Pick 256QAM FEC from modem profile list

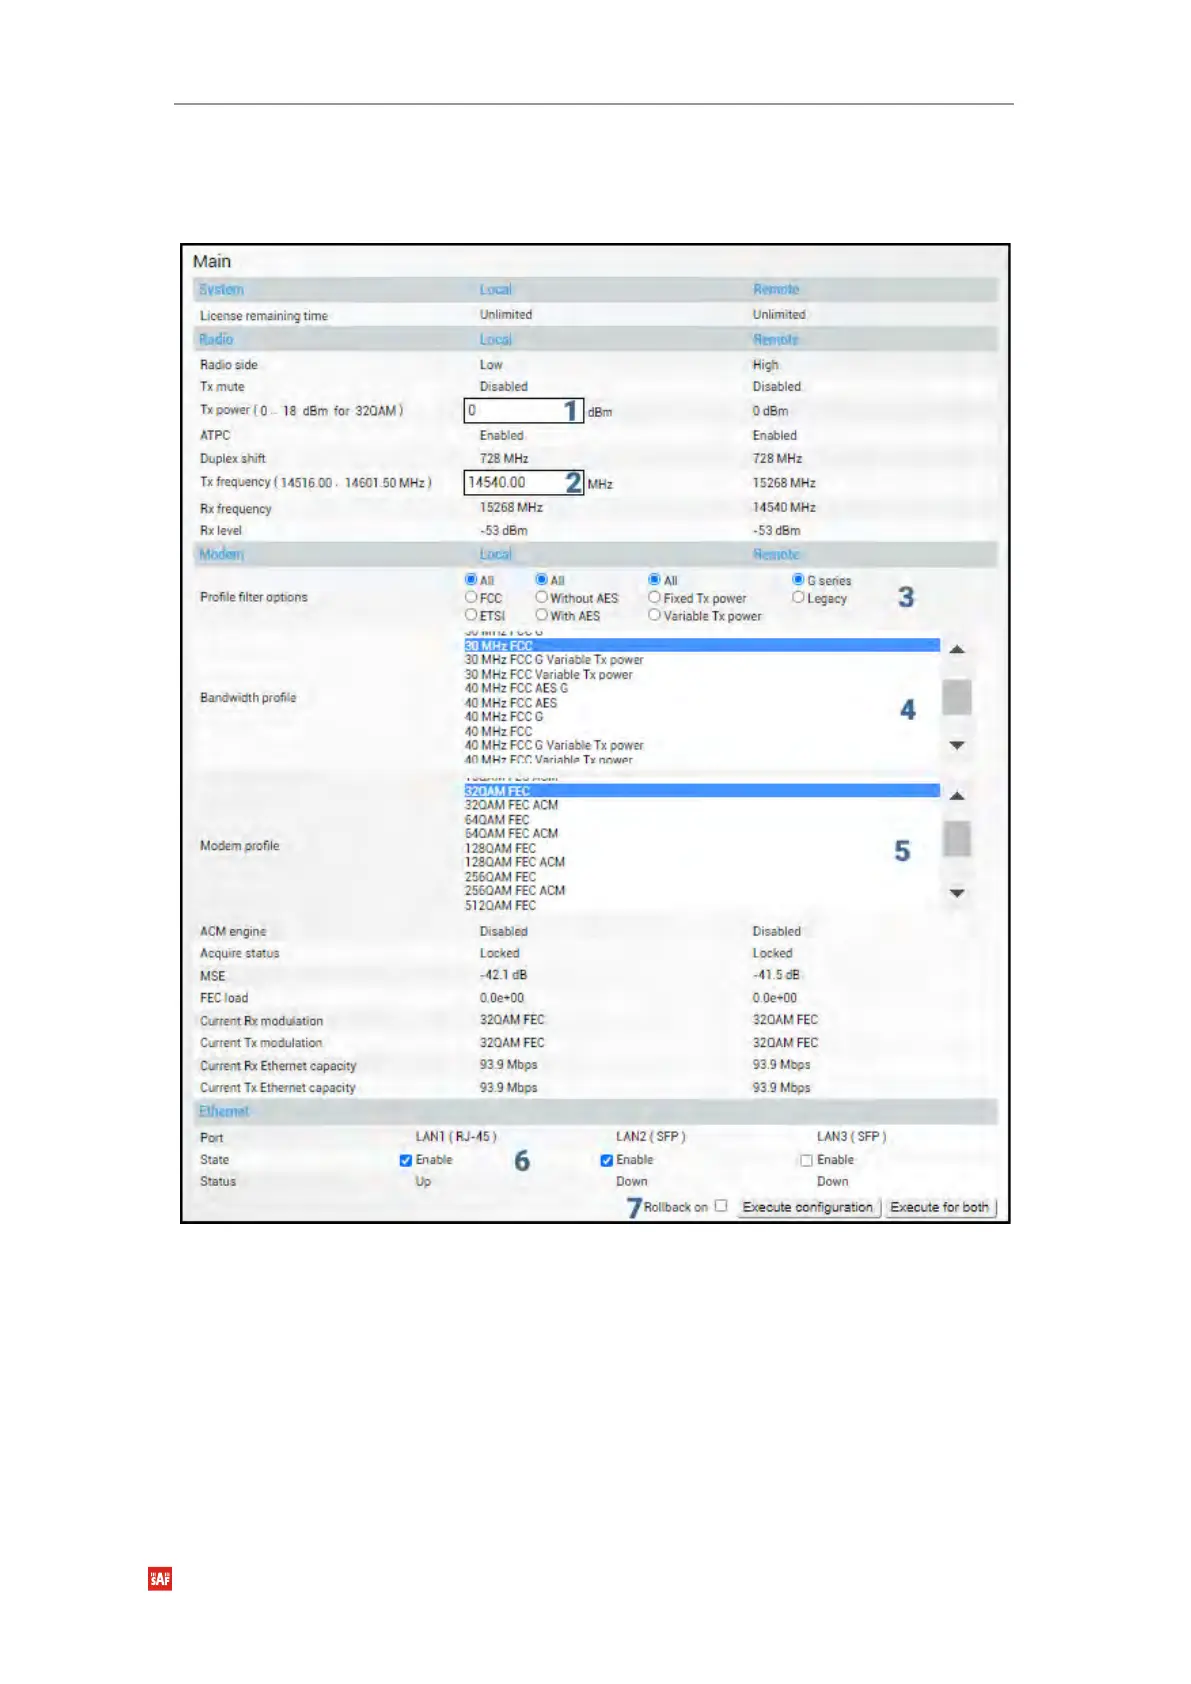click(500, 877)
